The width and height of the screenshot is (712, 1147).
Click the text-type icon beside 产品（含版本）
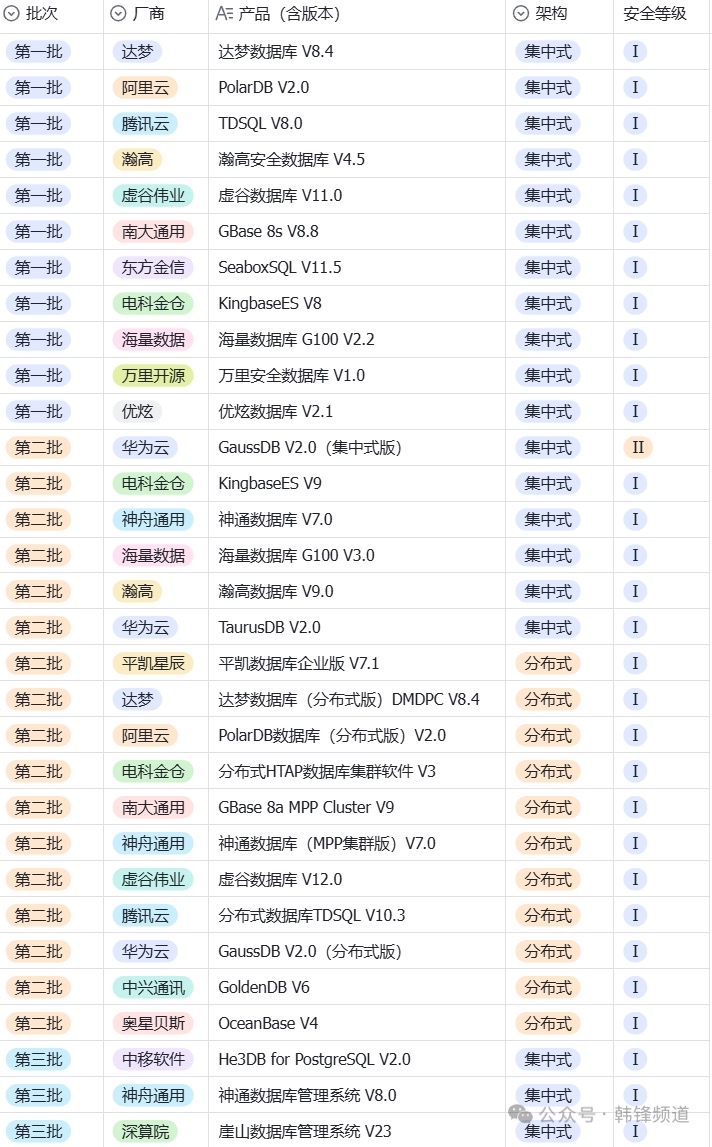(x=224, y=13)
